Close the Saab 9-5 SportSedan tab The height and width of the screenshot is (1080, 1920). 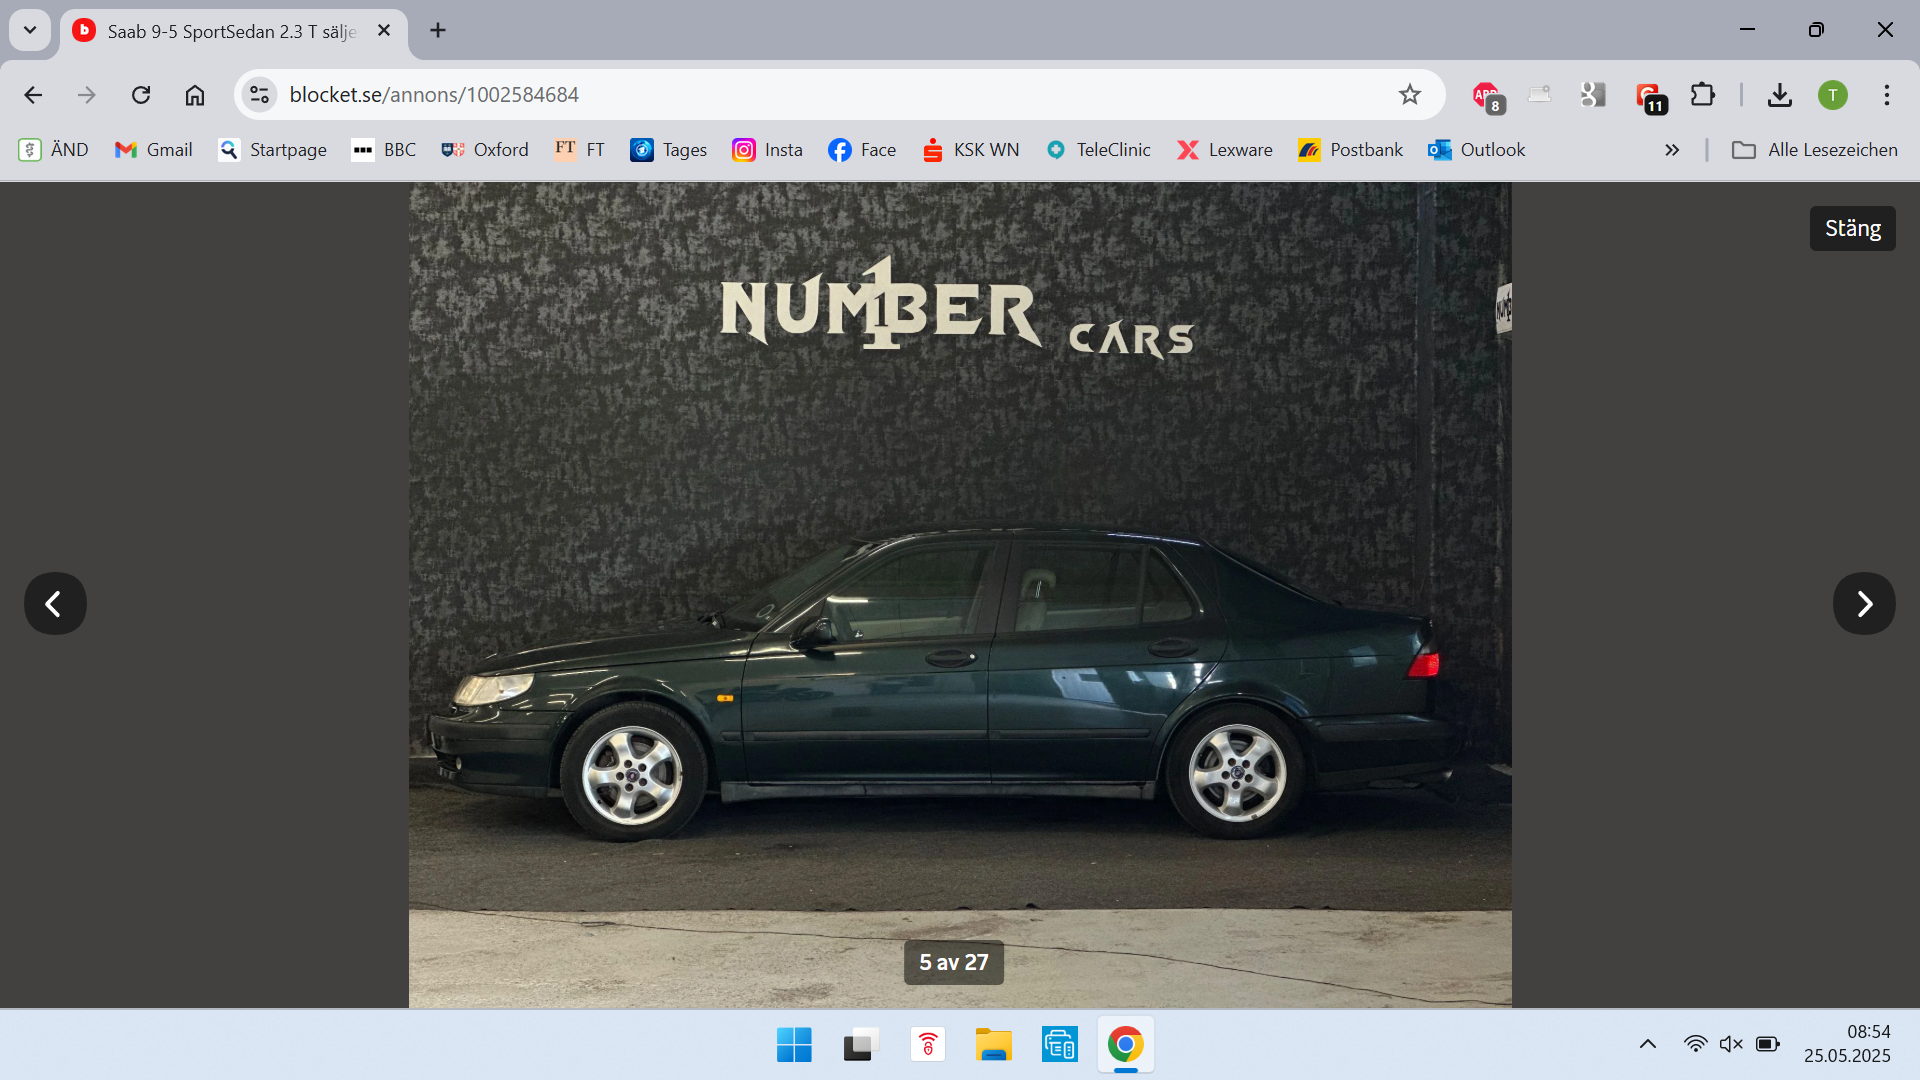(x=384, y=31)
